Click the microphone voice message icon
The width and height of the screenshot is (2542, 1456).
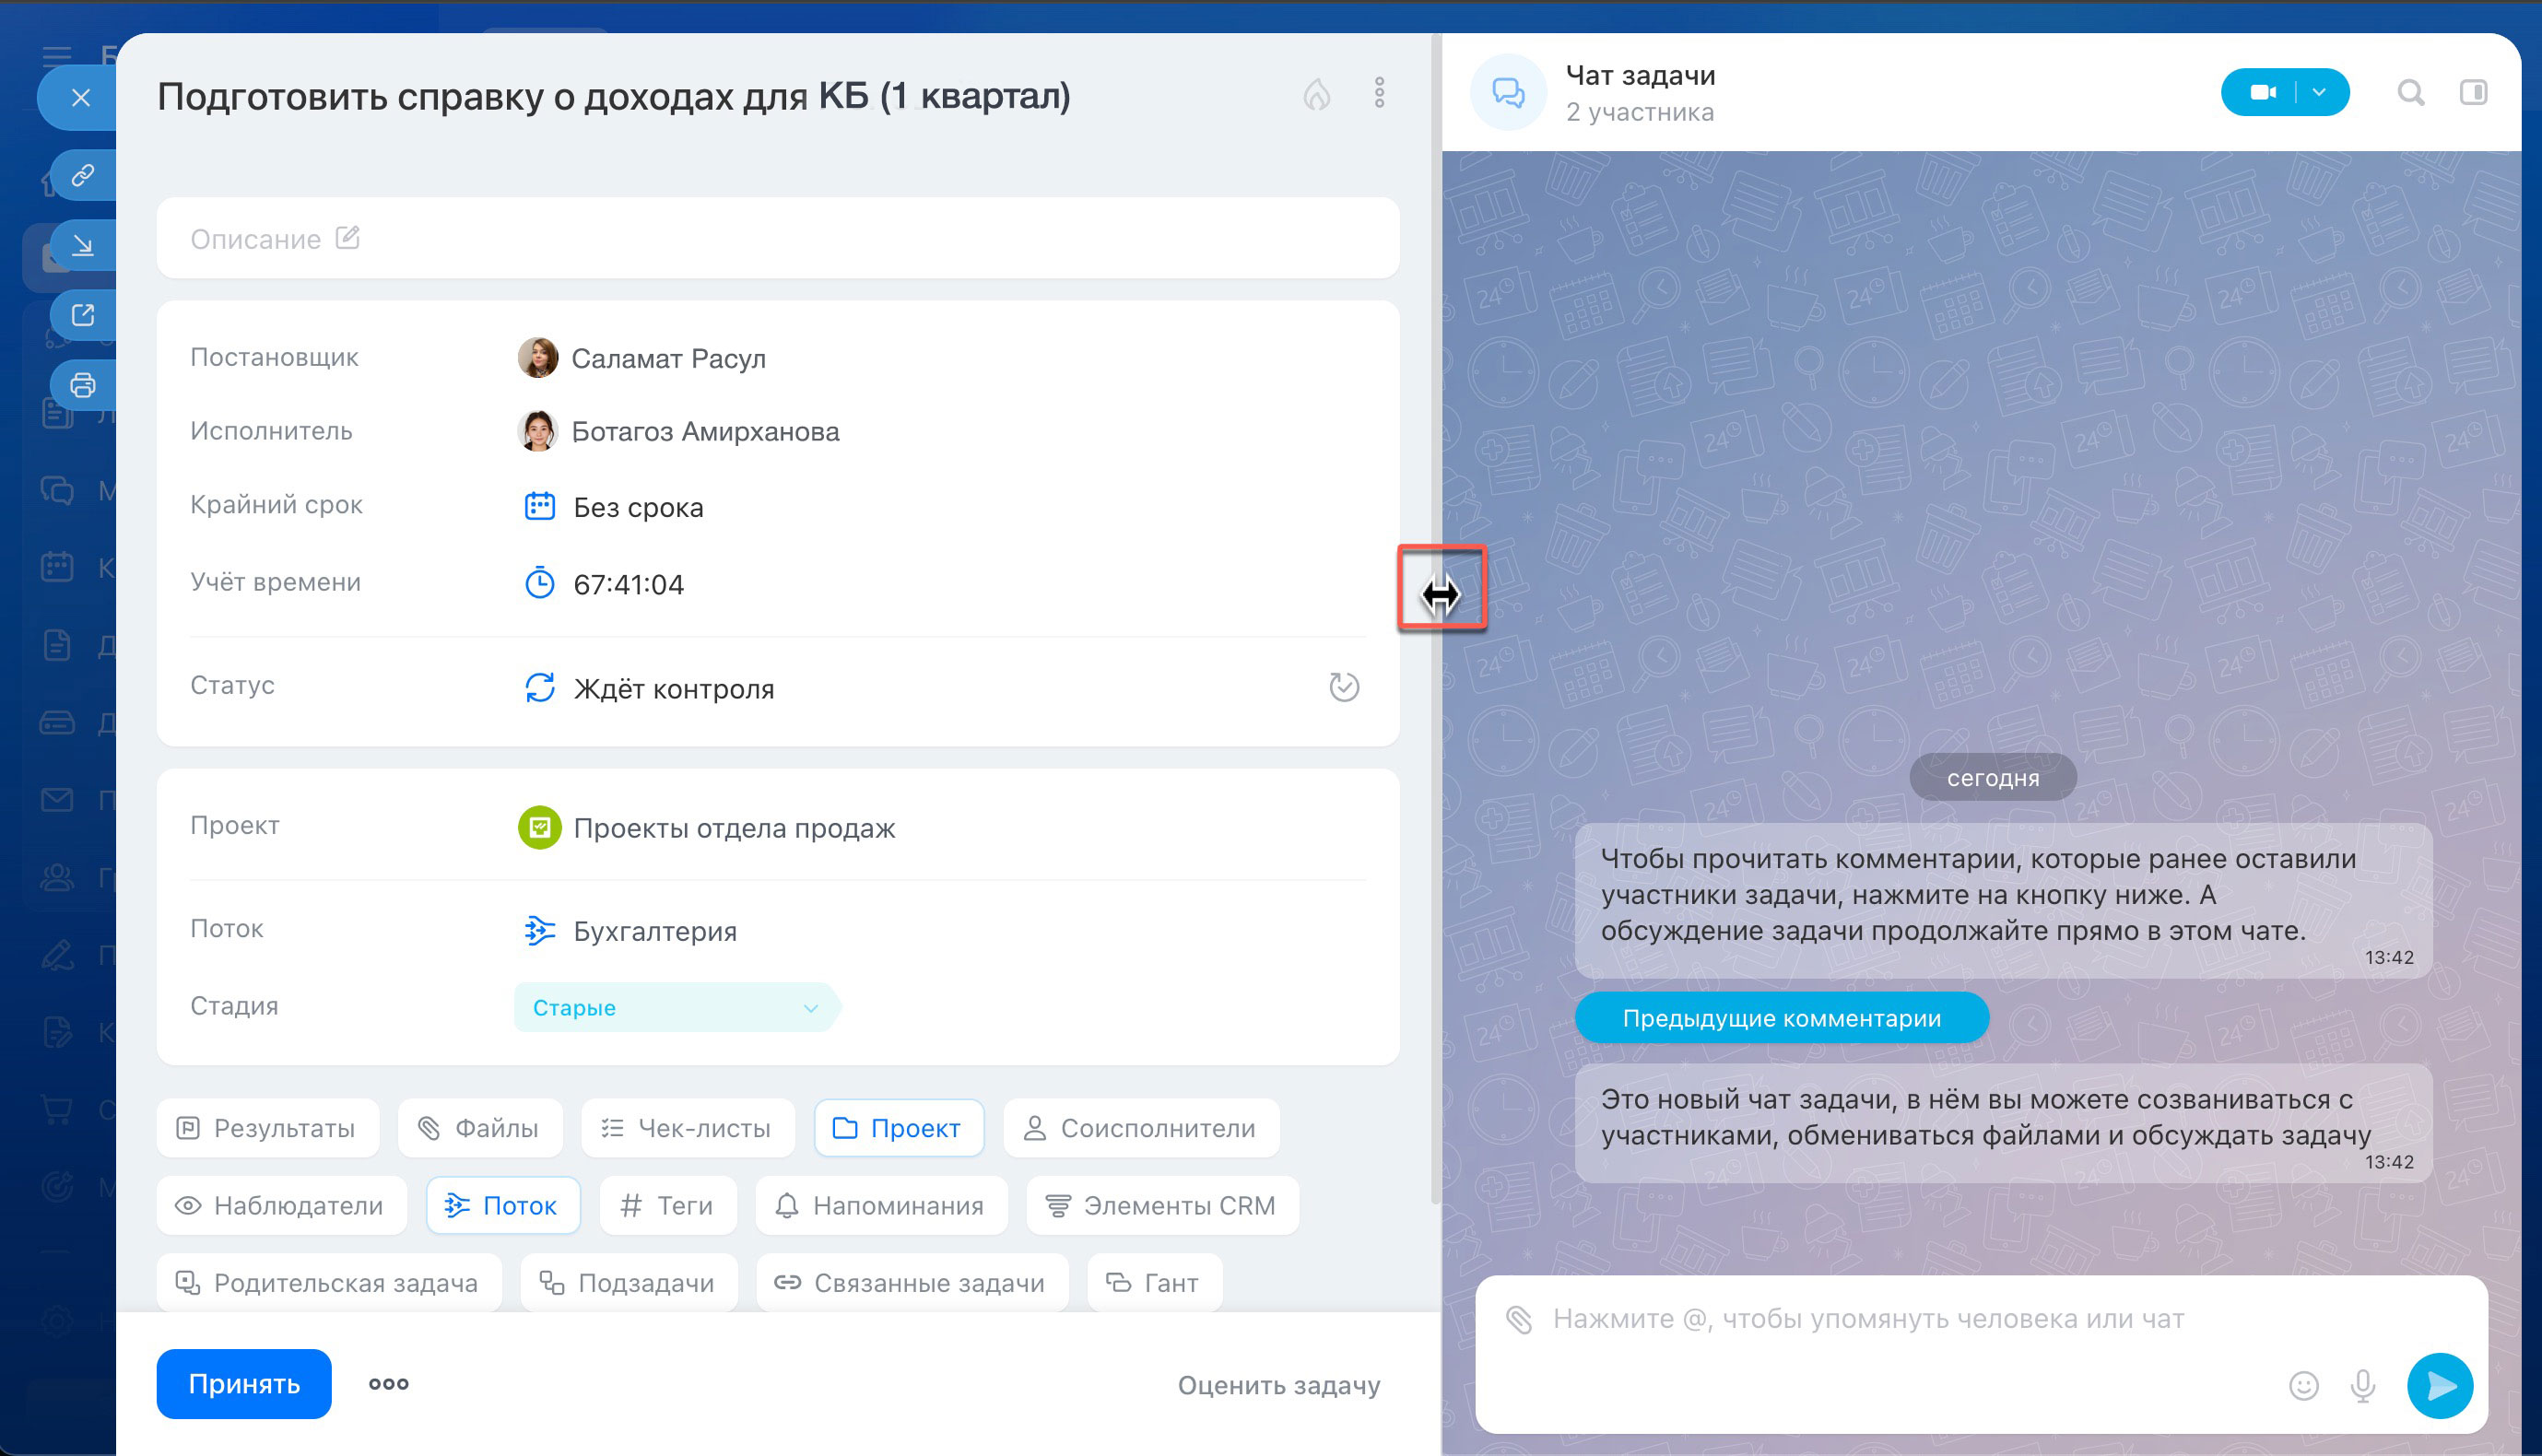point(2362,1385)
